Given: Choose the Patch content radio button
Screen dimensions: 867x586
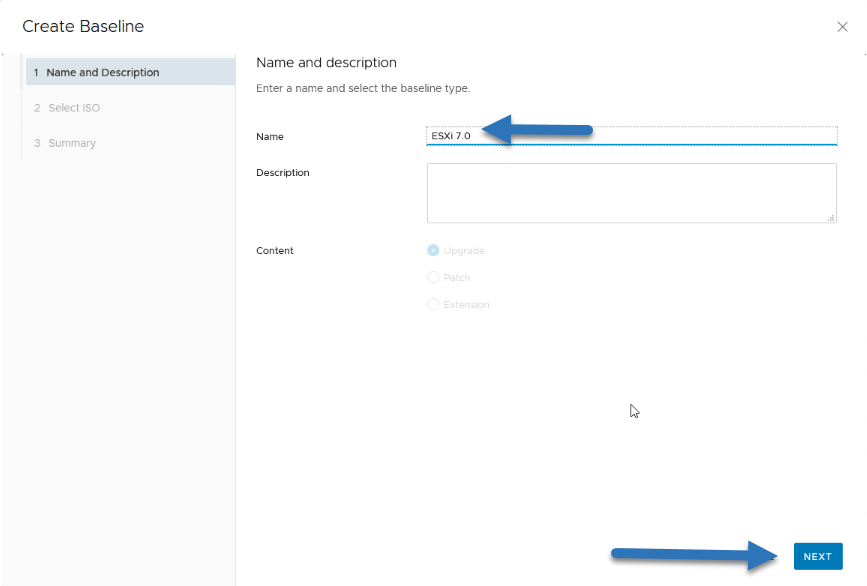Looking at the screenshot, I should (433, 277).
